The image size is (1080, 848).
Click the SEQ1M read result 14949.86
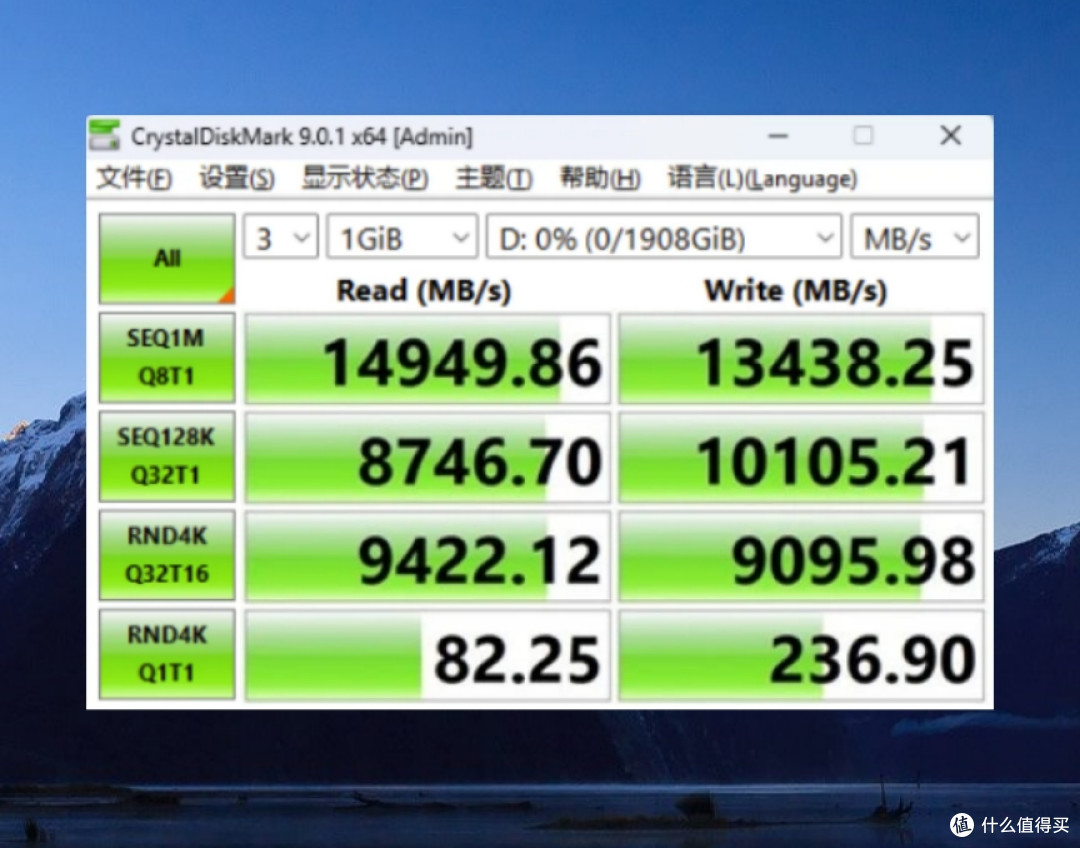pos(428,359)
